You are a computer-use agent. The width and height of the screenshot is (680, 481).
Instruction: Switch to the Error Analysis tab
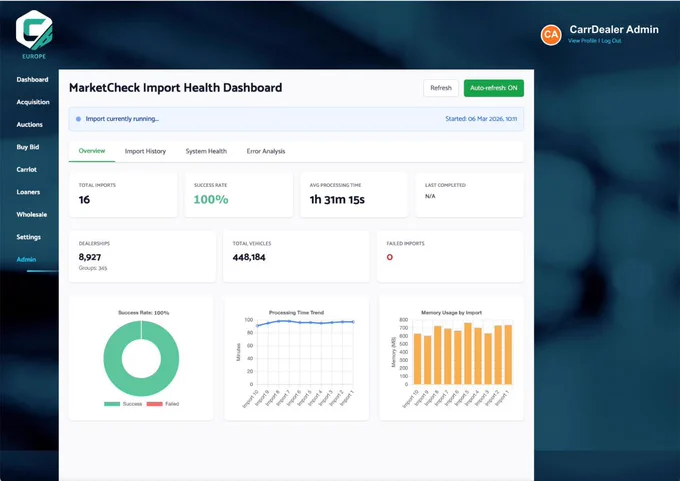click(266, 151)
